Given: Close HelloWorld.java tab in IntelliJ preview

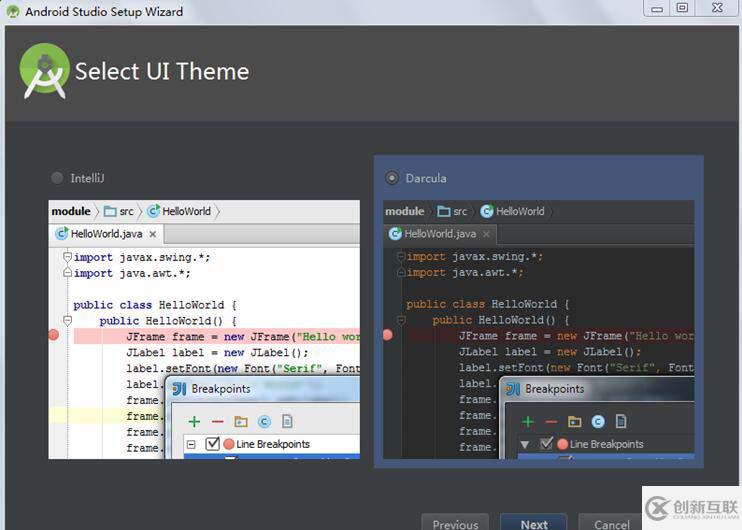Looking at the screenshot, I should click(152, 234).
